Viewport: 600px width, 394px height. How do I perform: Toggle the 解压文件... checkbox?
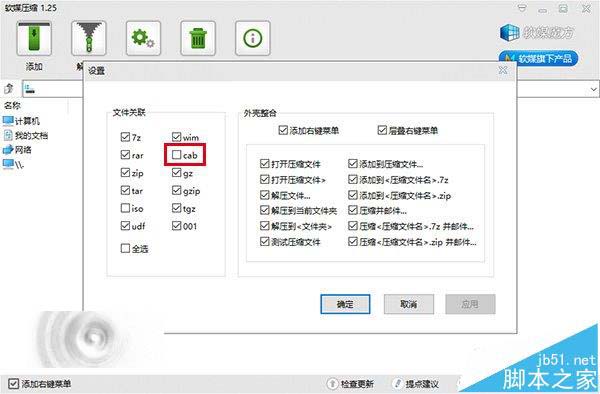[264, 195]
